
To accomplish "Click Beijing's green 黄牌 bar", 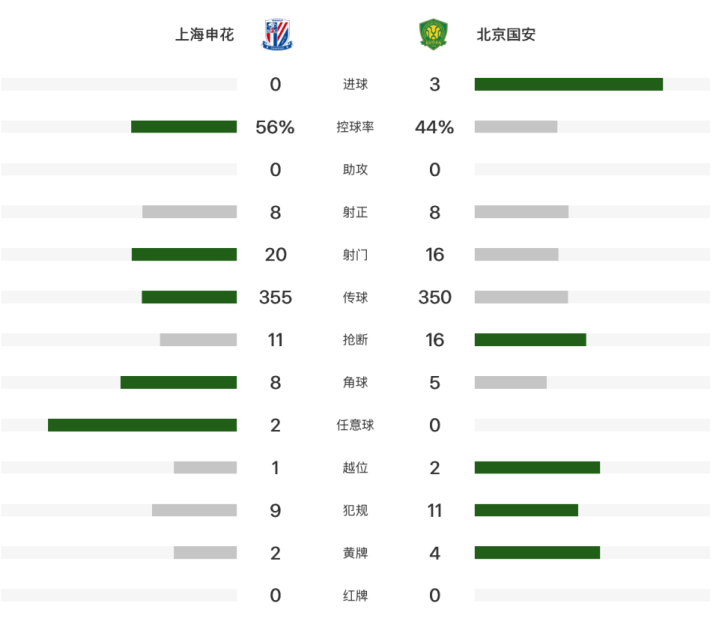I will tap(537, 553).
